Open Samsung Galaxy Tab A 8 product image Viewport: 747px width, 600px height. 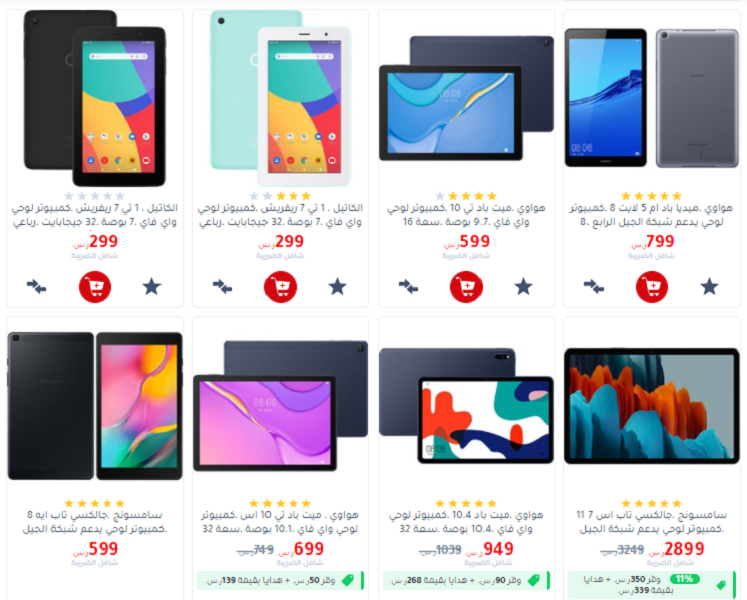(x=95, y=406)
